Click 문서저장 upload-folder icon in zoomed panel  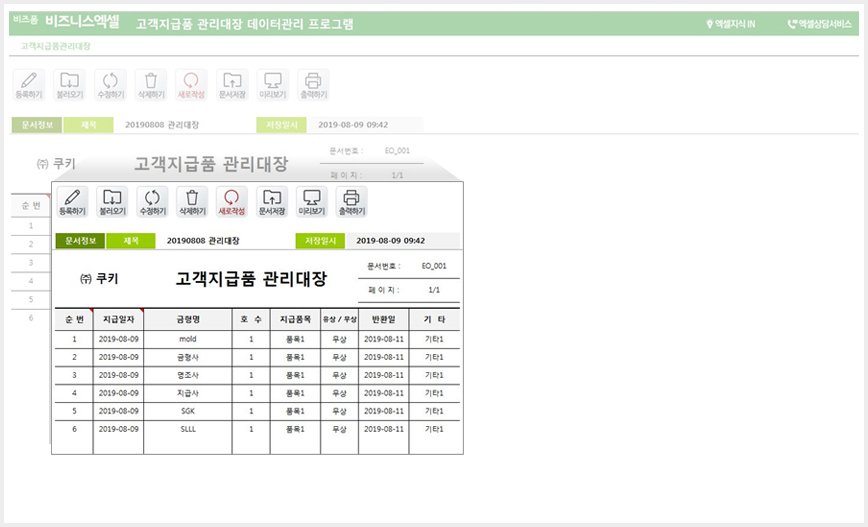pos(272,202)
